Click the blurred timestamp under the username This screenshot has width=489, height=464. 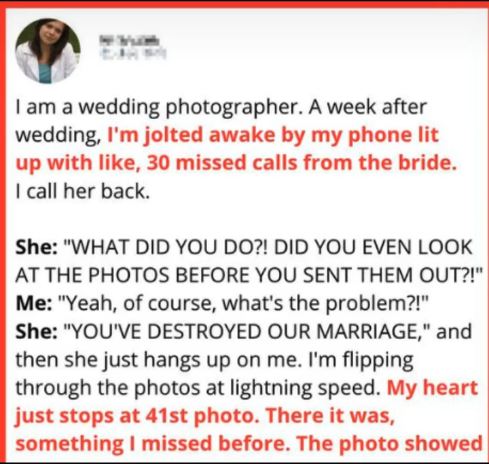[133, 53]
